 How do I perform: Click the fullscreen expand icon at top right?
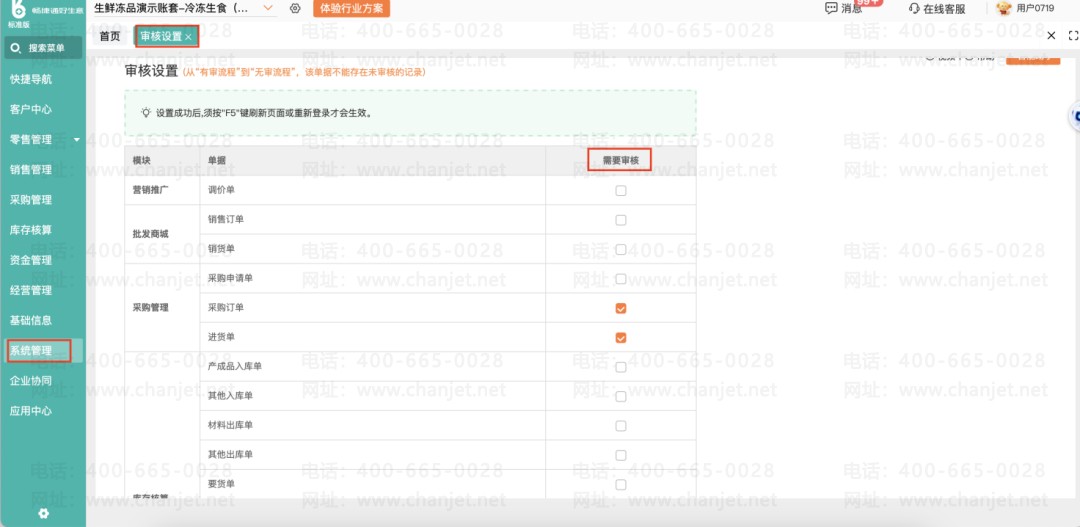coord(1072,36)
